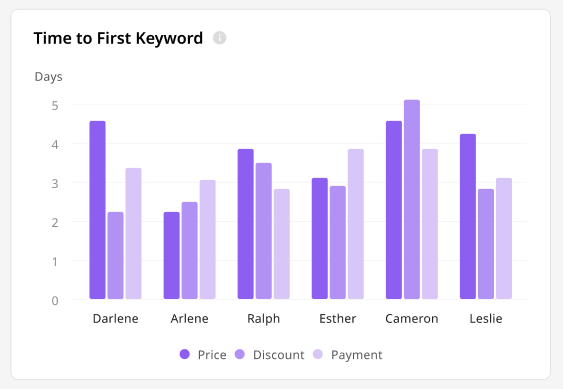563x389 pixels.
Task: Click Darlene's Discount bar
Action: pyautogui.click(x=116, y=255)
